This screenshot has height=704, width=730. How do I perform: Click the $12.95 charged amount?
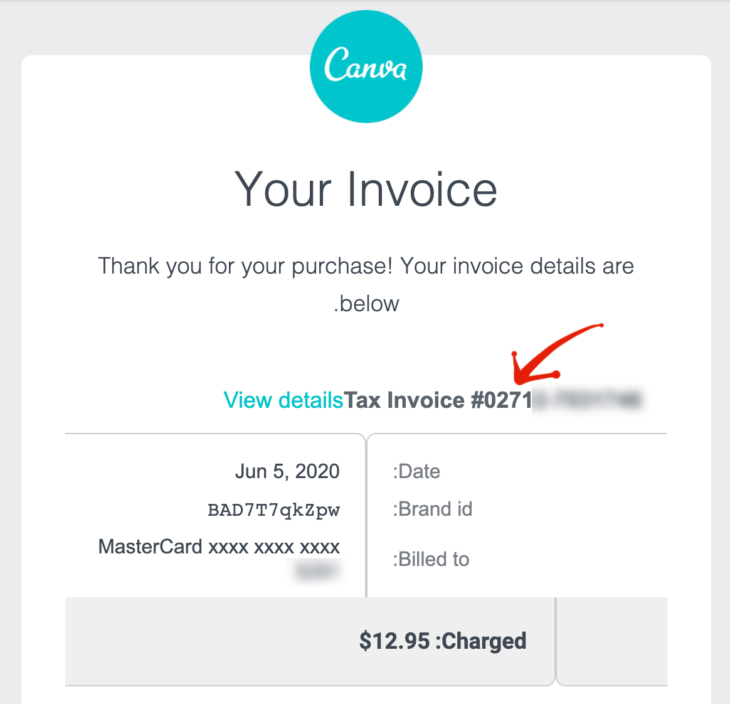click(395, 641)
